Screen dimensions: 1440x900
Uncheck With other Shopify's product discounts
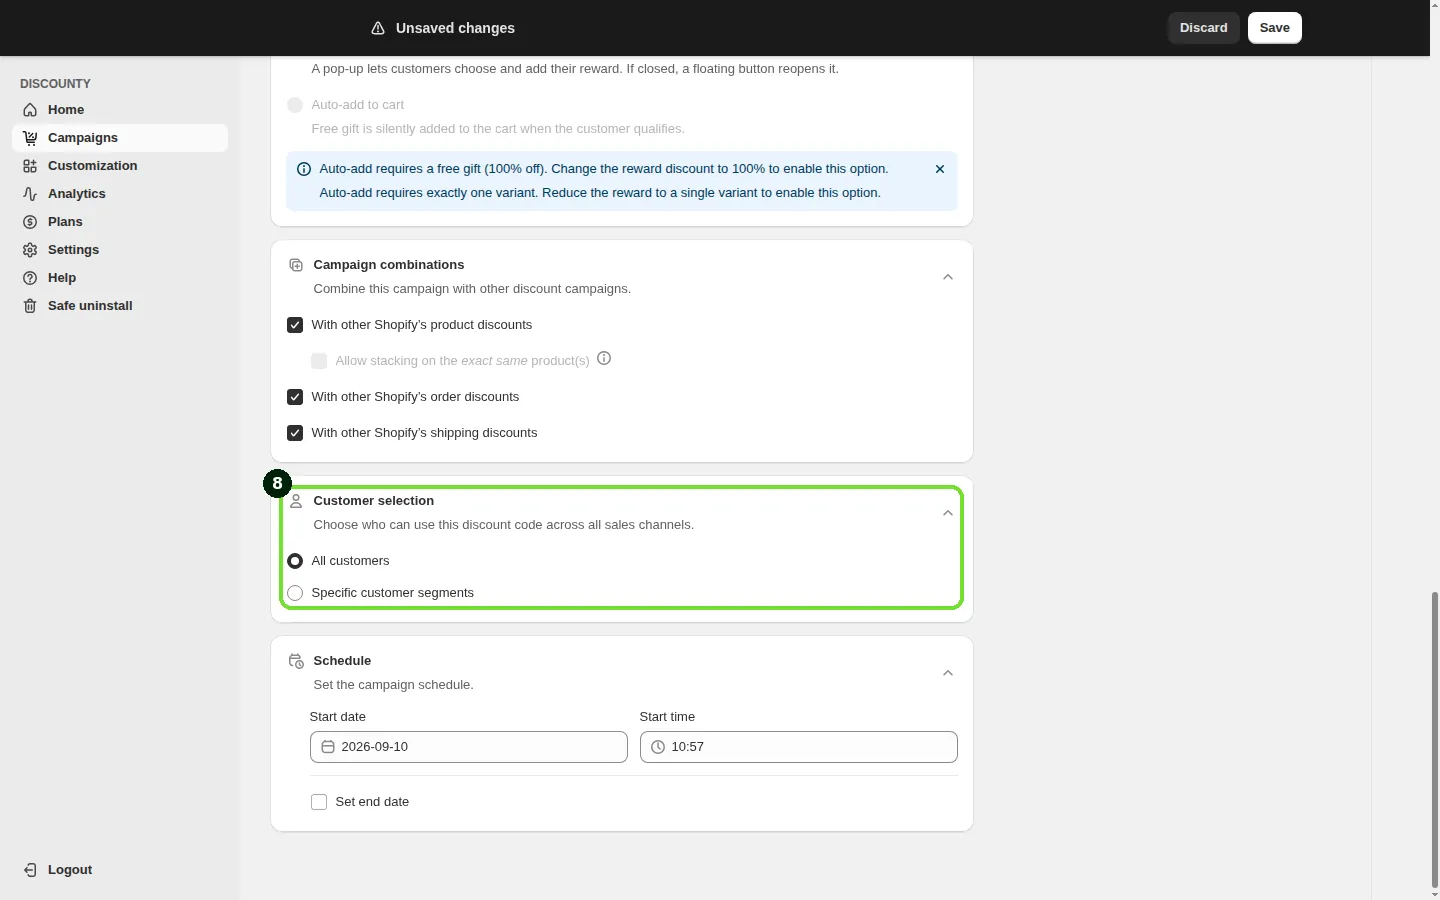click(295, 325)
